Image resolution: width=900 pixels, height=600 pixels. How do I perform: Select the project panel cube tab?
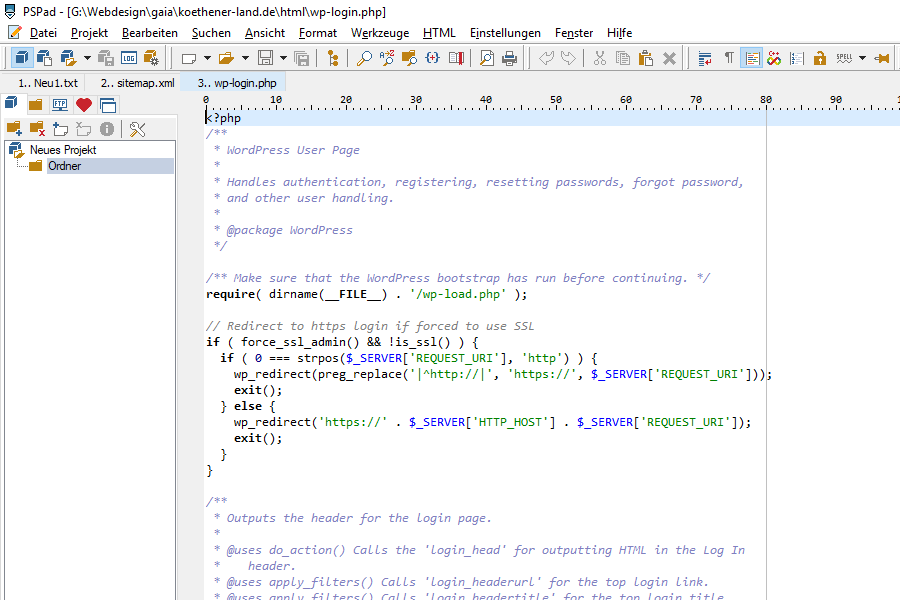[11, 104]
